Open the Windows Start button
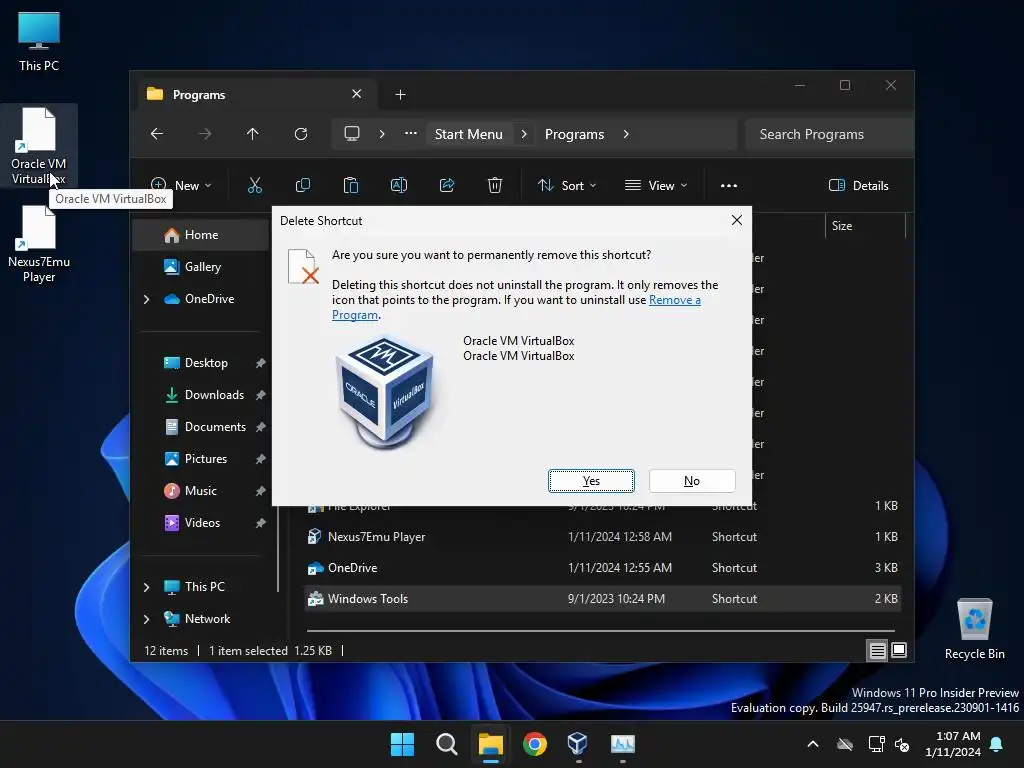This screenshot has width=1024, height=768. 402,744
